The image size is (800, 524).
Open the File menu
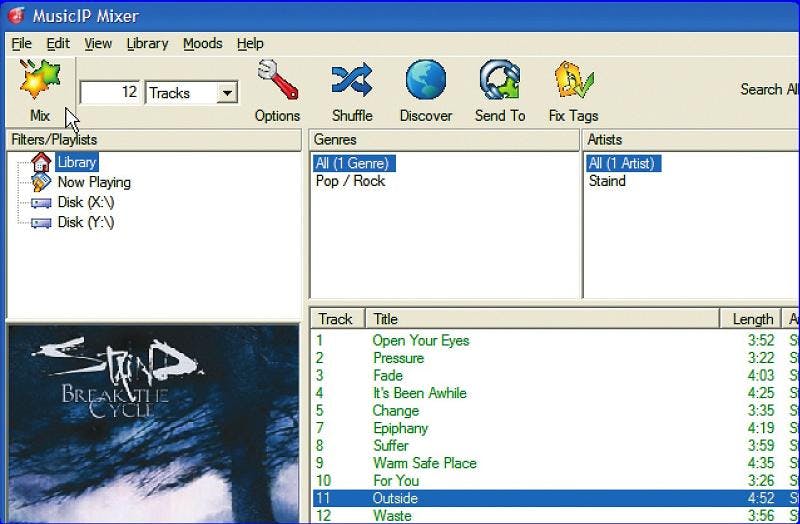(21, 43)
